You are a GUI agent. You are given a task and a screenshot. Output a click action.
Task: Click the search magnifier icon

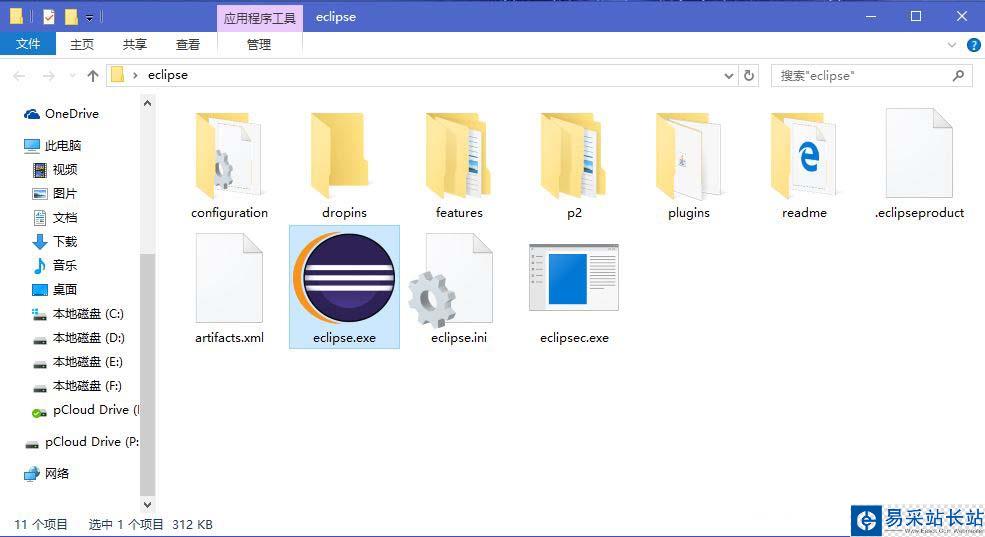(958, 75)
